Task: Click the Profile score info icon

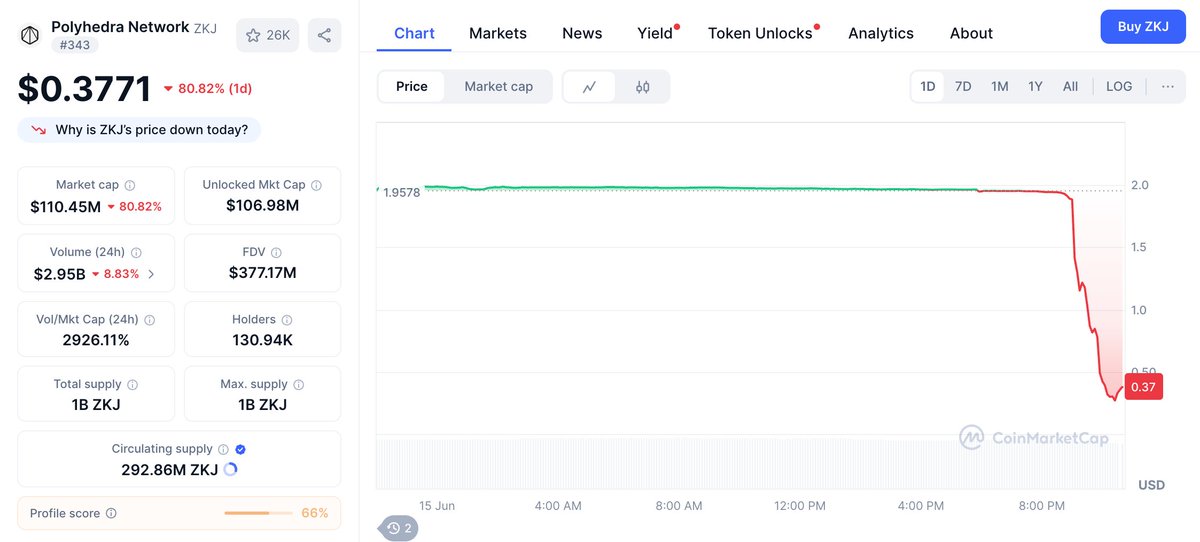Action: (111, 513)
